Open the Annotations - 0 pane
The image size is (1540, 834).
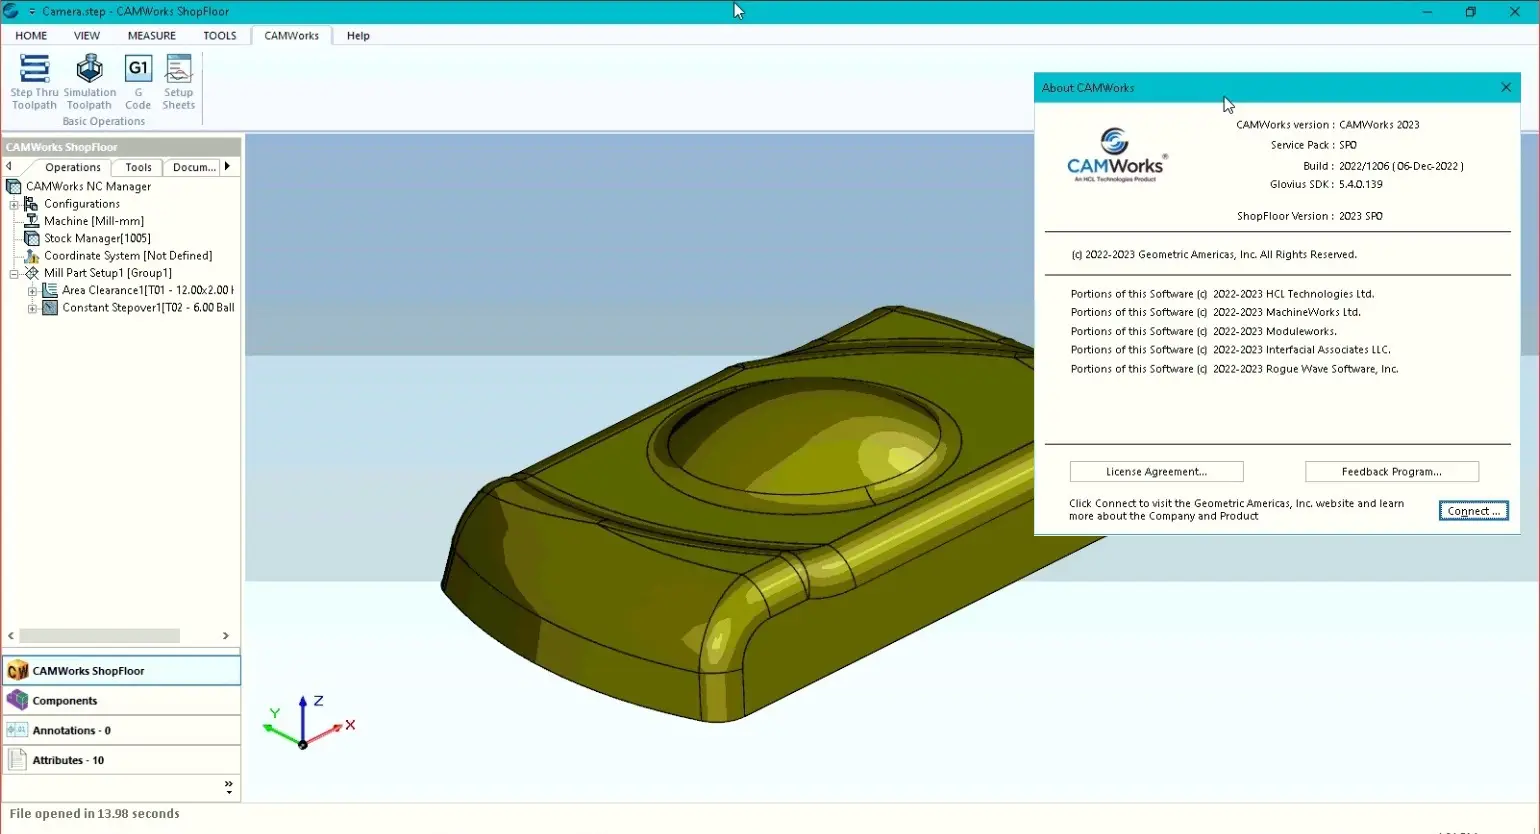click(122, 730)
